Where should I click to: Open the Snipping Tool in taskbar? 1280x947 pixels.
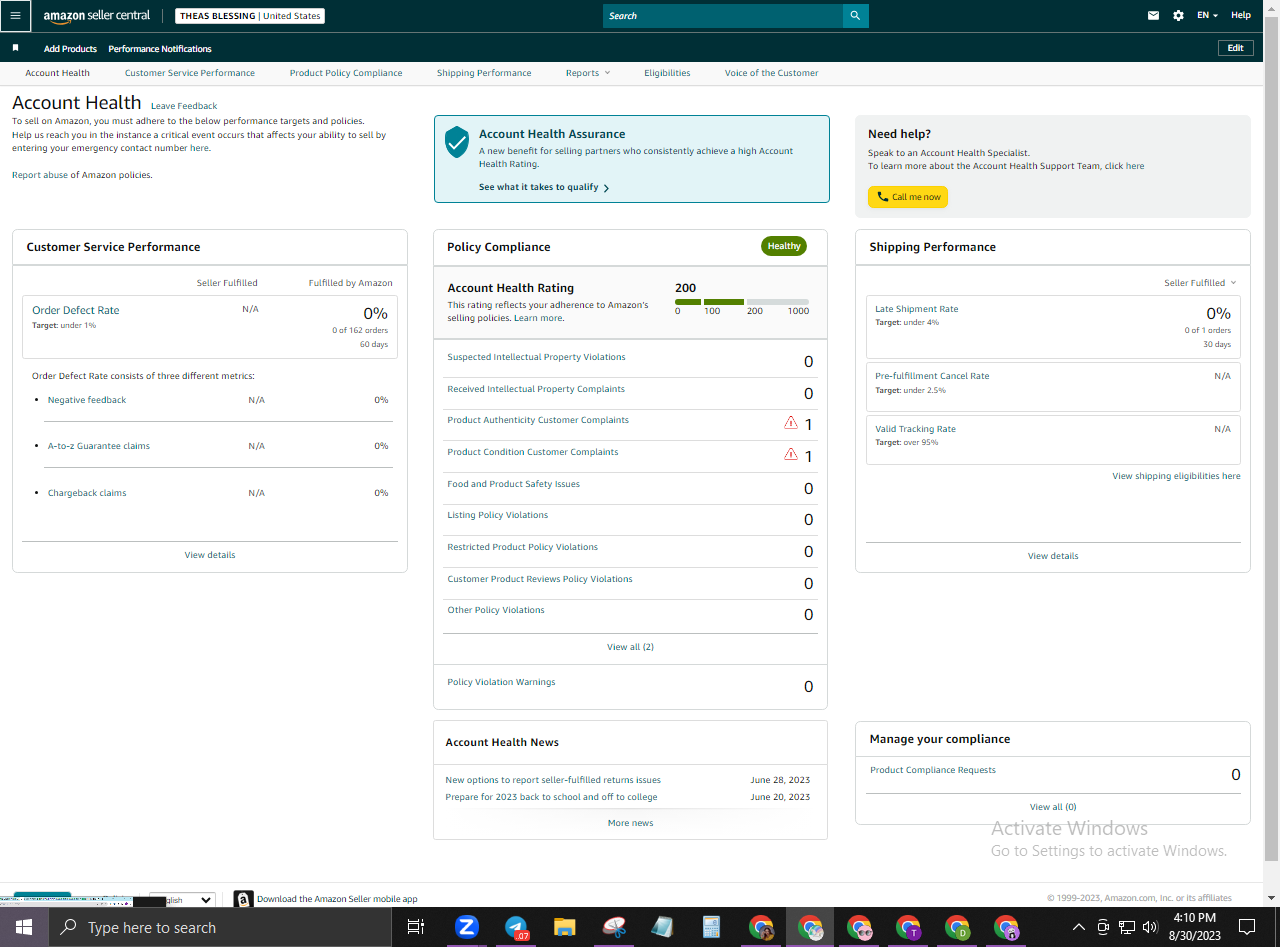[x=614, y=927]
